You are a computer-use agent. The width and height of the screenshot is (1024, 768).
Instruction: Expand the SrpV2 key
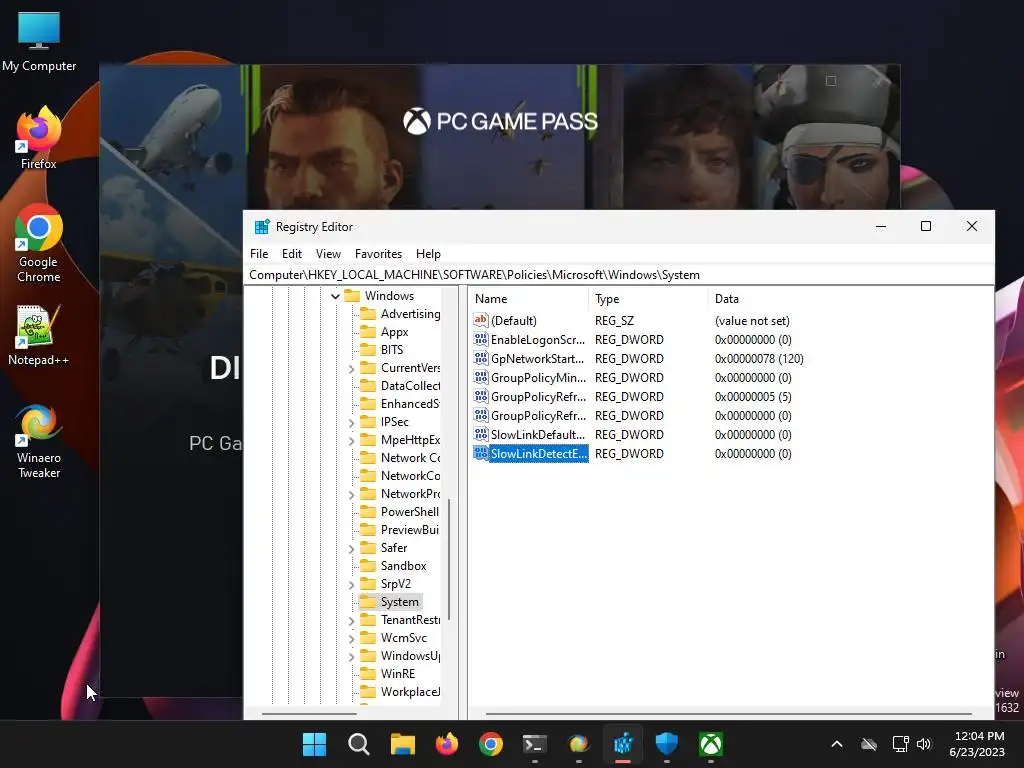pyautogui.click(x=351, y=585)
